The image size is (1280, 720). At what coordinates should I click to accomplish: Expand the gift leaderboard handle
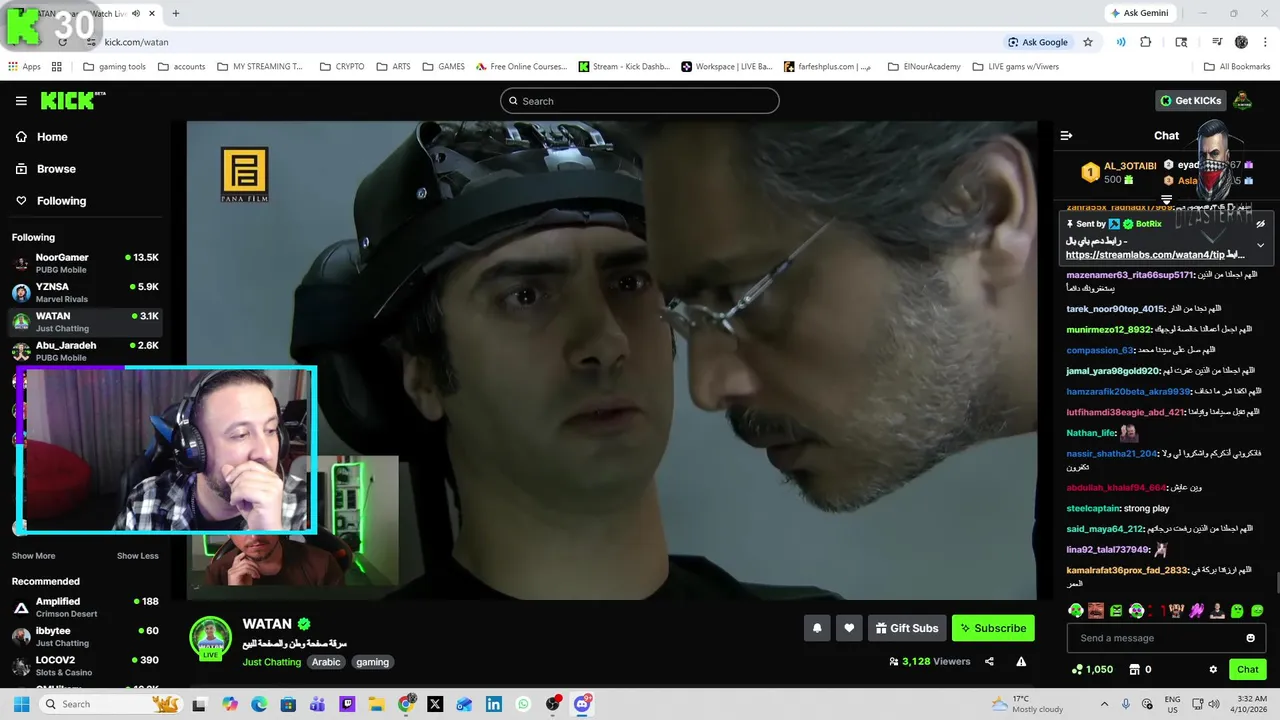[x=1166, y=200]
